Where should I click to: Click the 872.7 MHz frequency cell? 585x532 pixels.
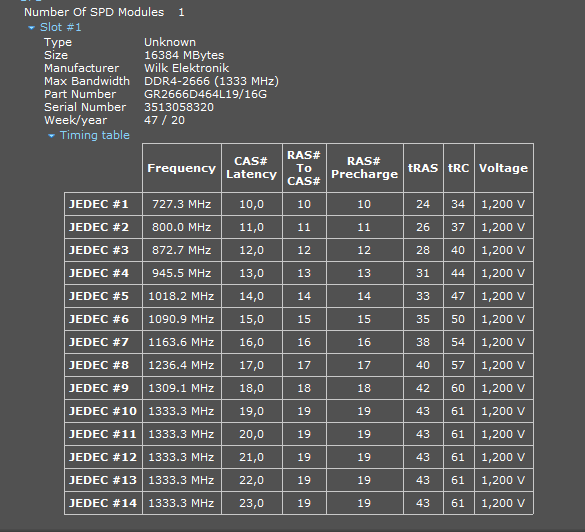(x=182, y=250)
